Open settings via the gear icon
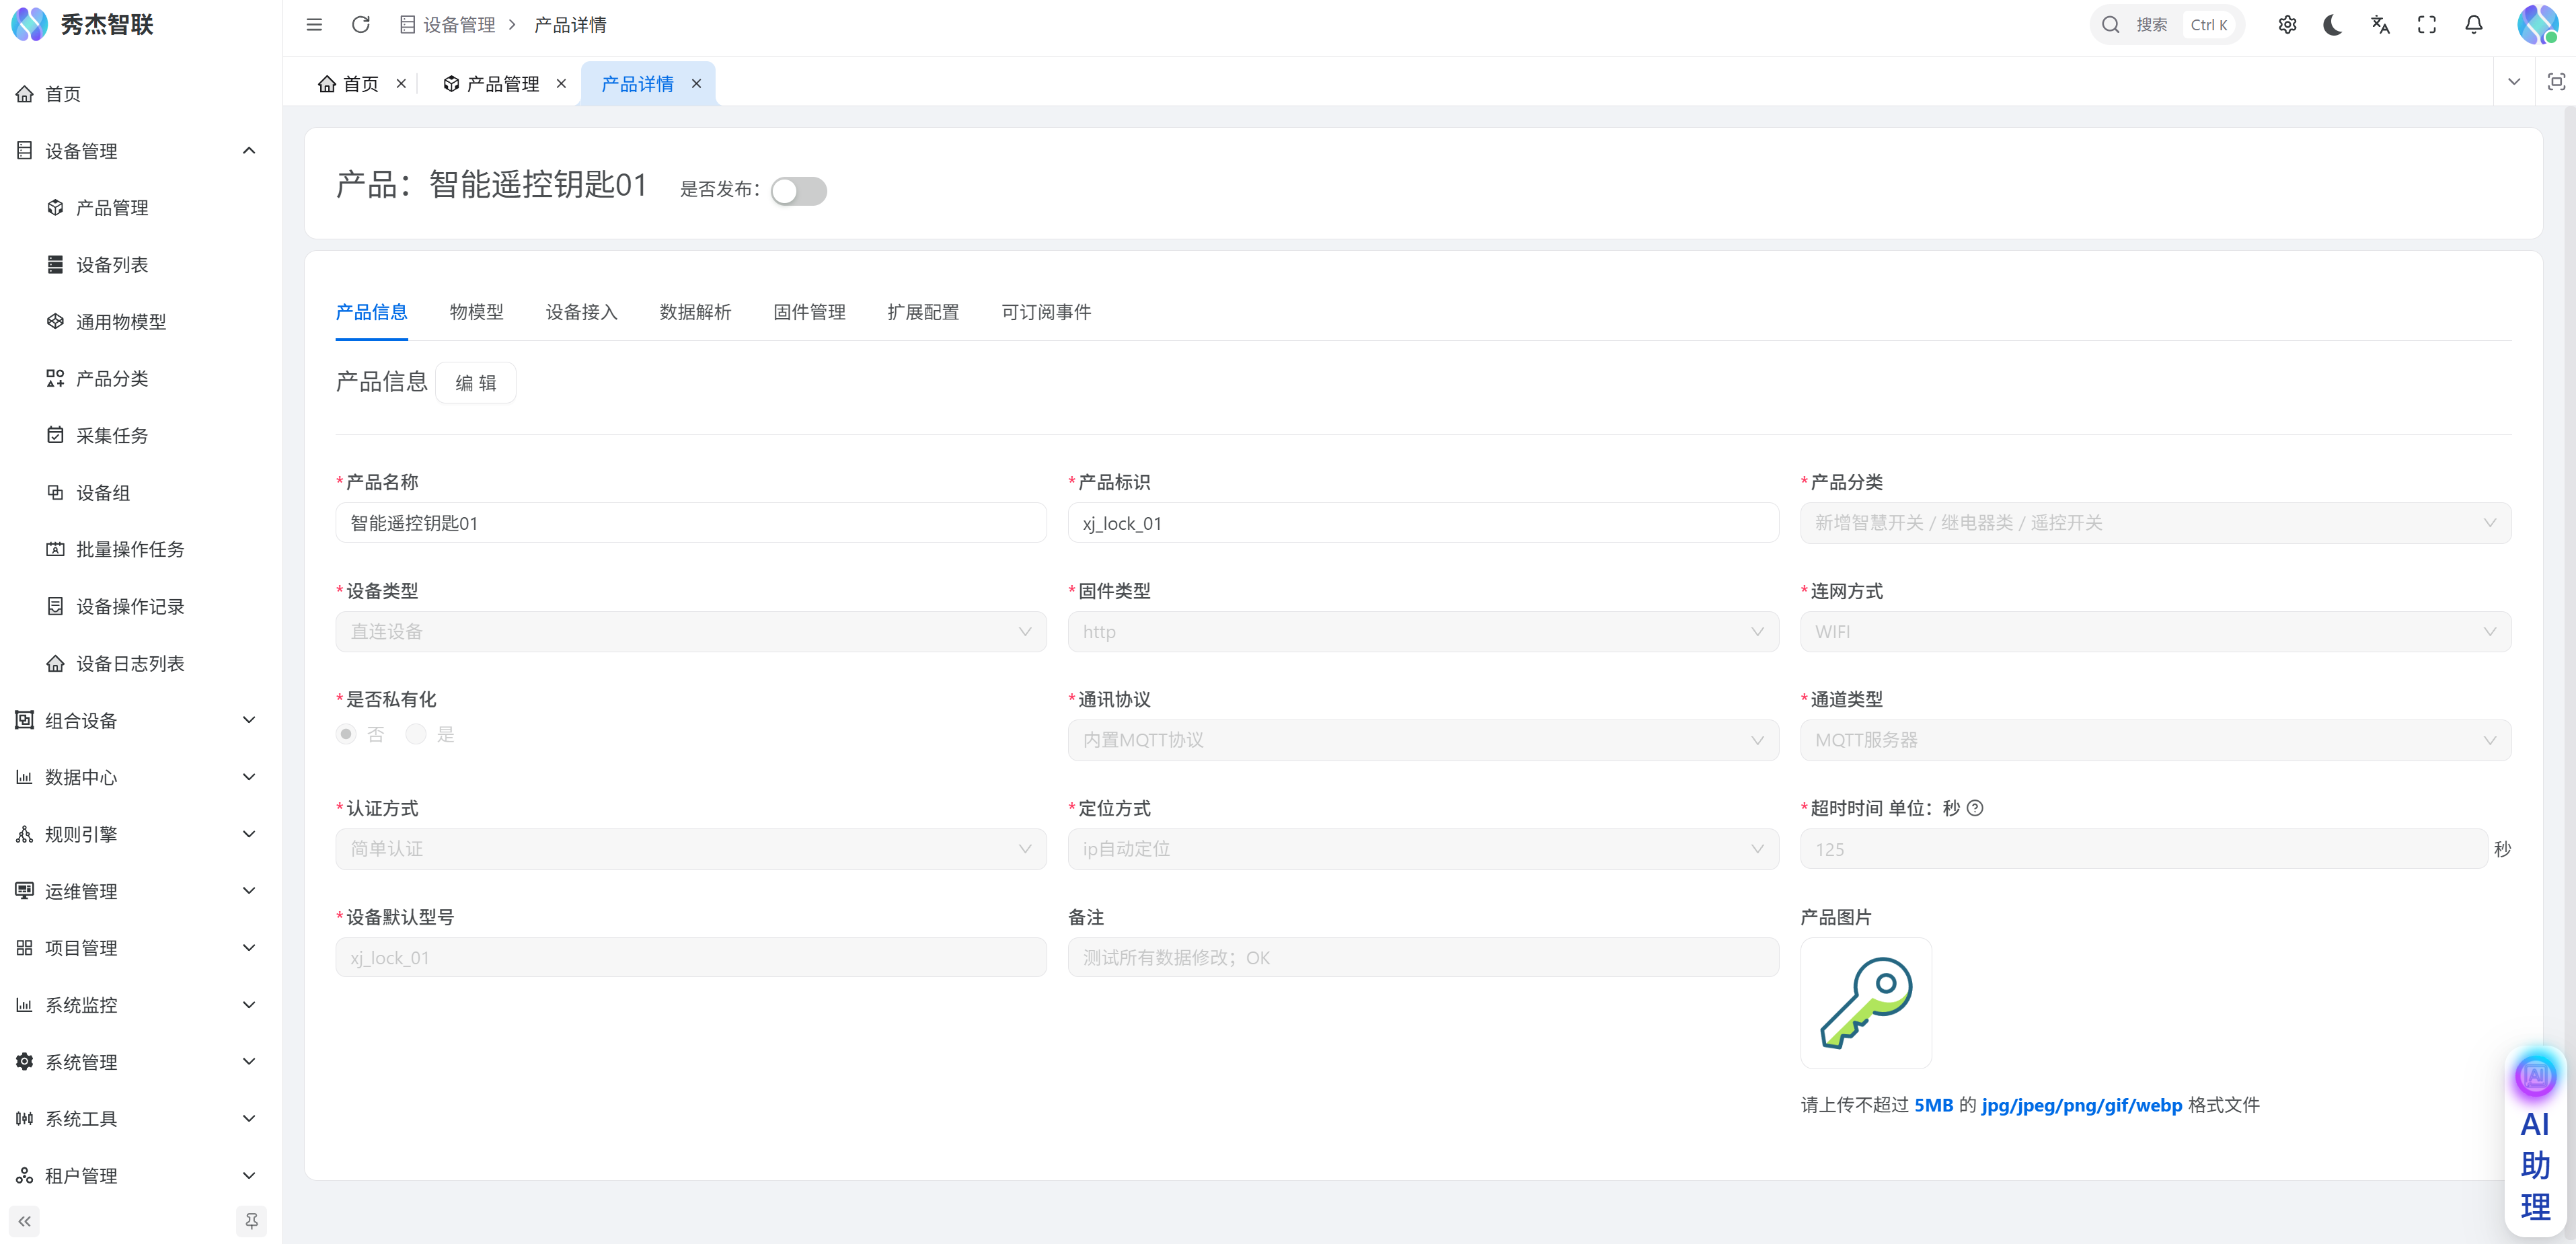Viewport: 2576px width, 1244px height. (2287, 25)
